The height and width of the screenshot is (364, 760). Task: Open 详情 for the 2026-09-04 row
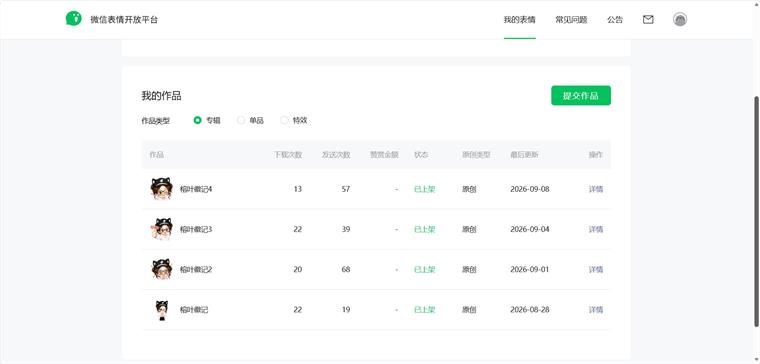(596, 229)
